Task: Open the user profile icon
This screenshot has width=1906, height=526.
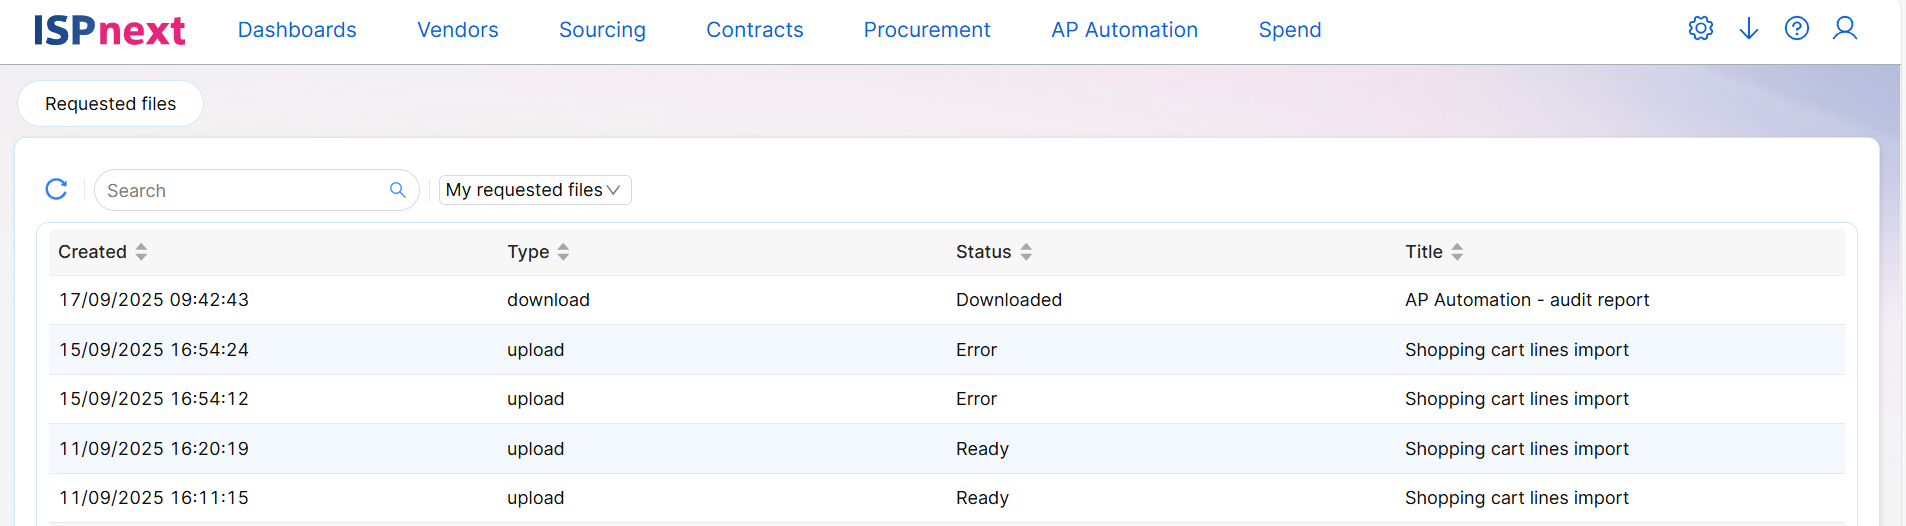Action: click(x=1844, y=29)
